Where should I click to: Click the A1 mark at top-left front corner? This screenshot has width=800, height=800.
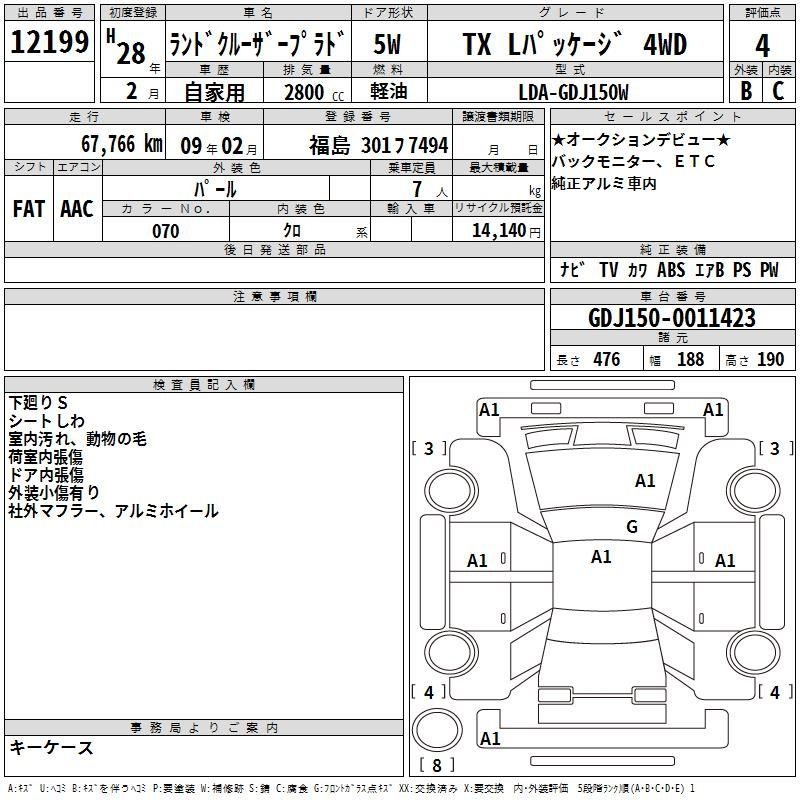489,409
